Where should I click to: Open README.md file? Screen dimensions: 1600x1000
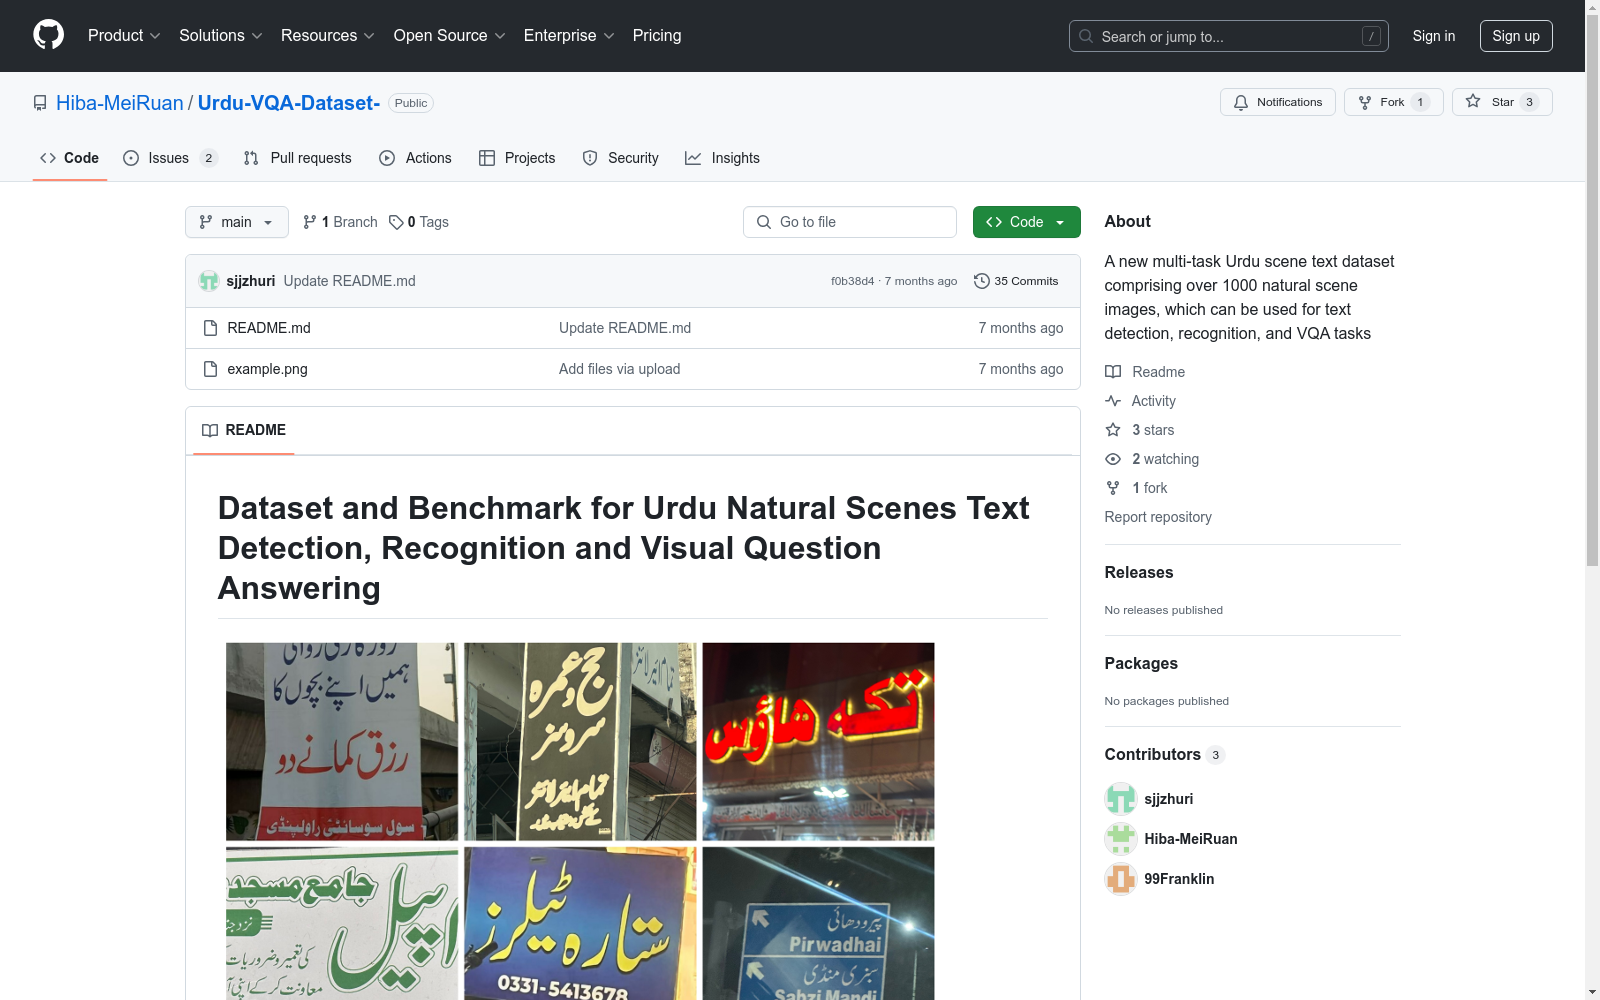click(x=269, y=328)
